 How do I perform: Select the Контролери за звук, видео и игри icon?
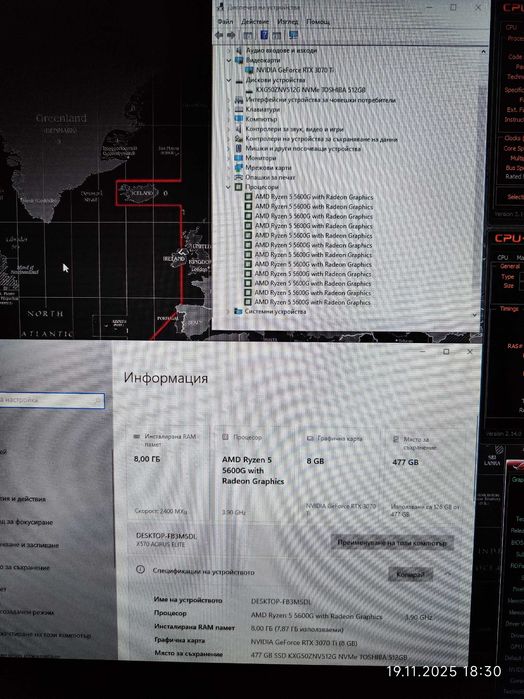point(239,129)
